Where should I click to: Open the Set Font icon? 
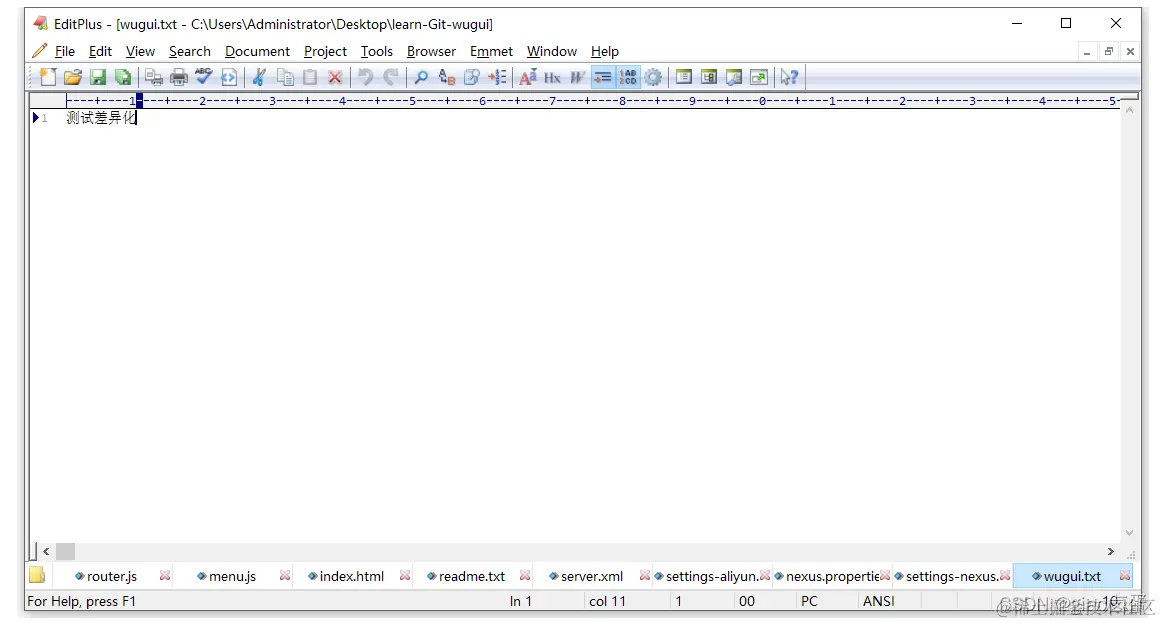tap(527, 77)
